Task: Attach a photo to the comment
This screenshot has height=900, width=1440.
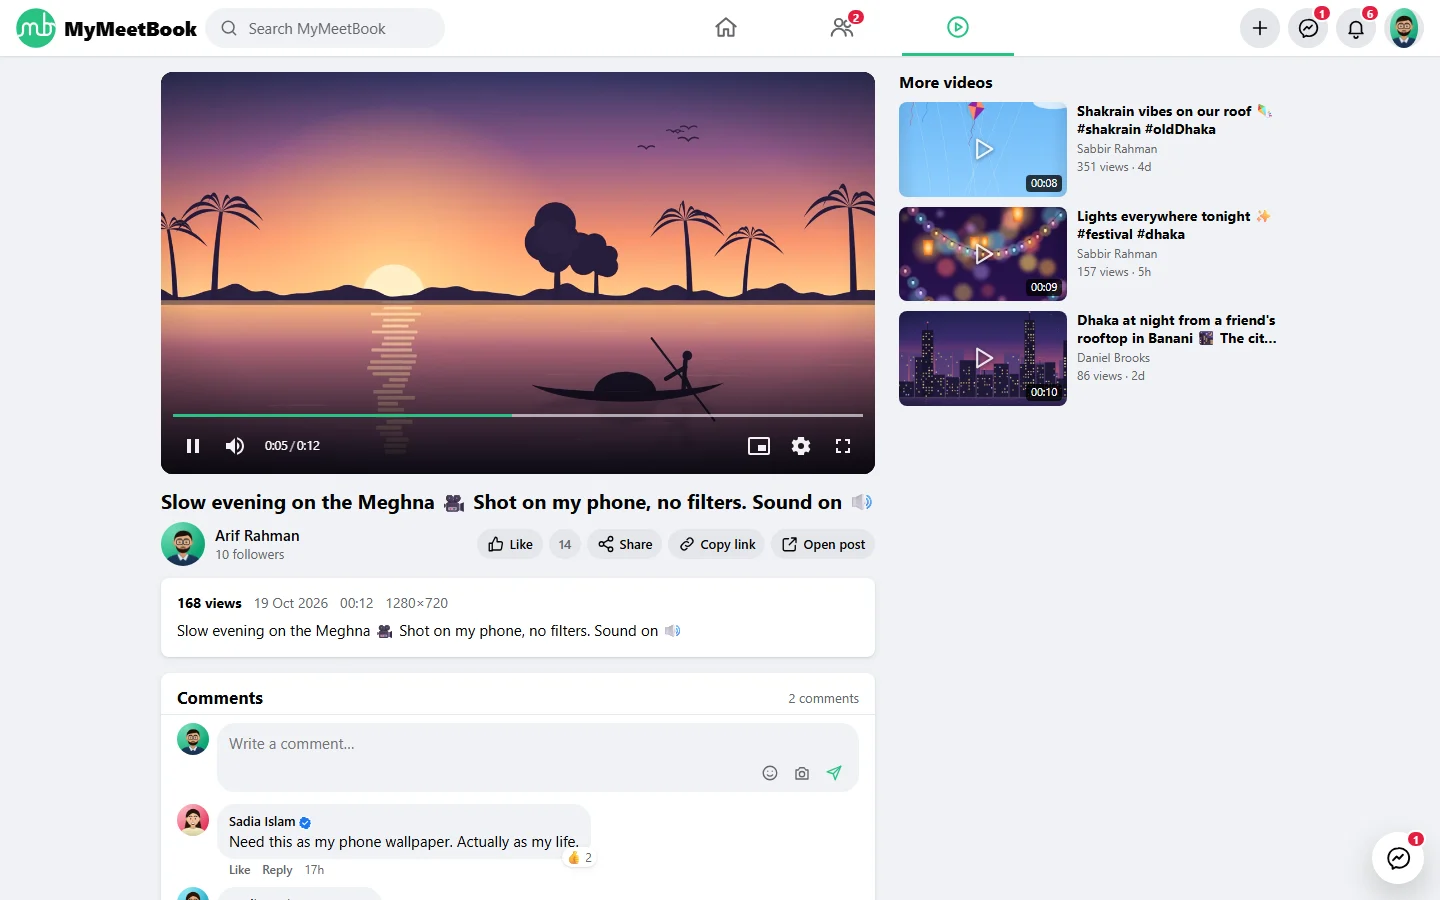Action: pos(802,773)
